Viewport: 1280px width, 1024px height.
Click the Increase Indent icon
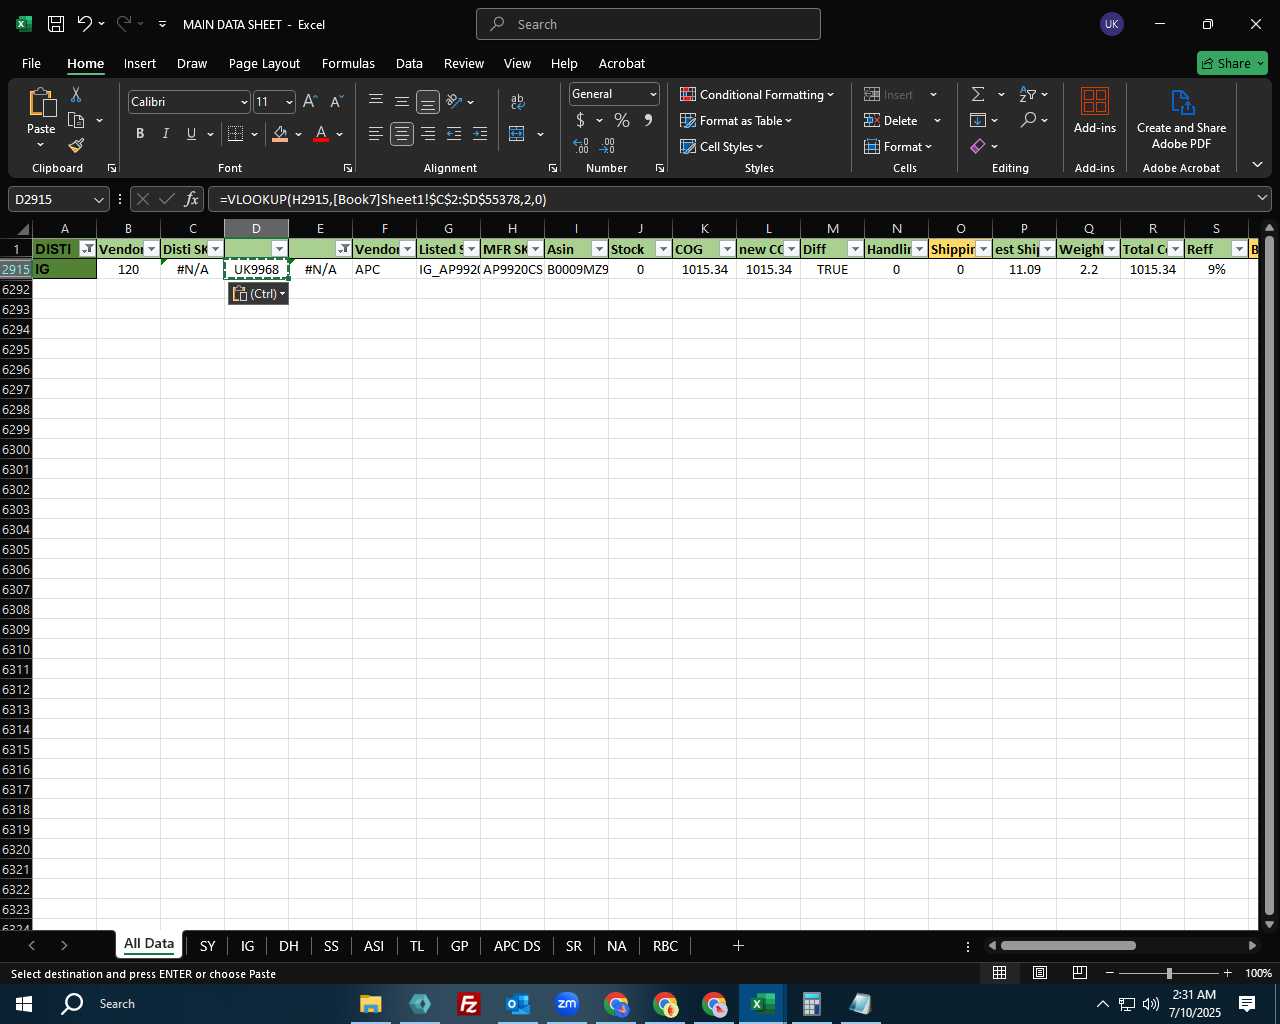tap(480, 134)
